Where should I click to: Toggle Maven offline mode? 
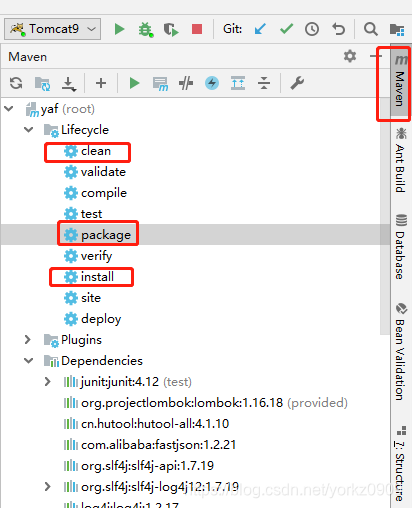pos(186,83)
